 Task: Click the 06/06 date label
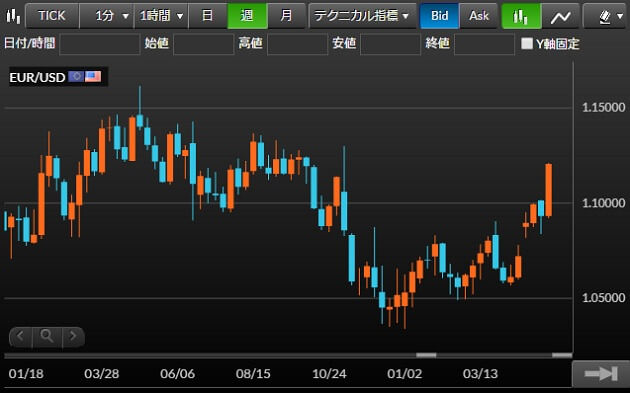[177, 374]
